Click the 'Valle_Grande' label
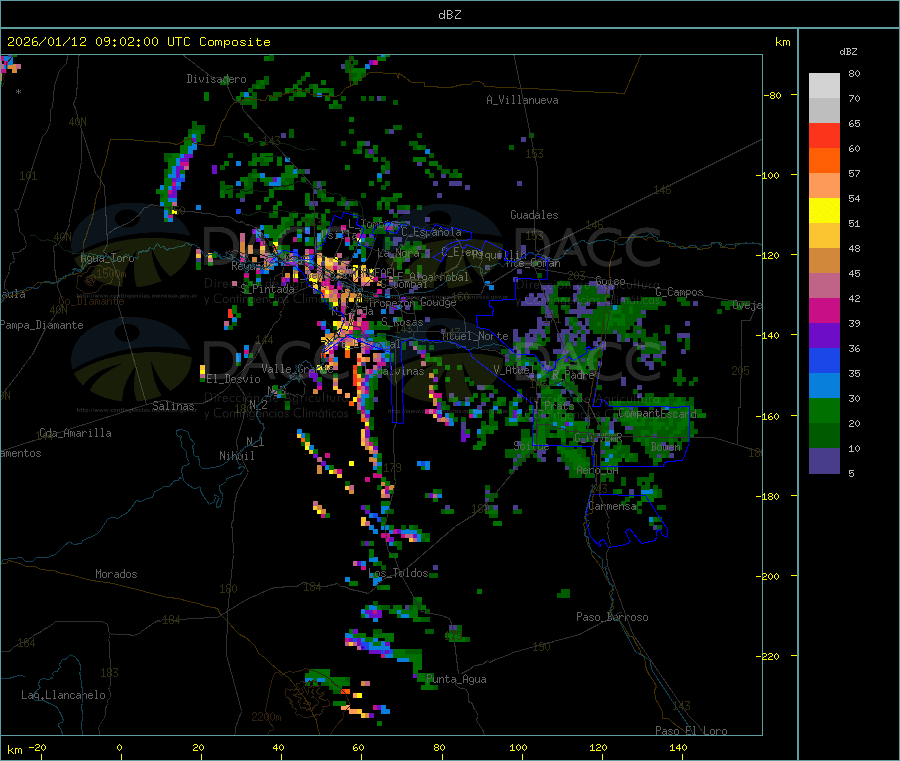 pos(297,369)
